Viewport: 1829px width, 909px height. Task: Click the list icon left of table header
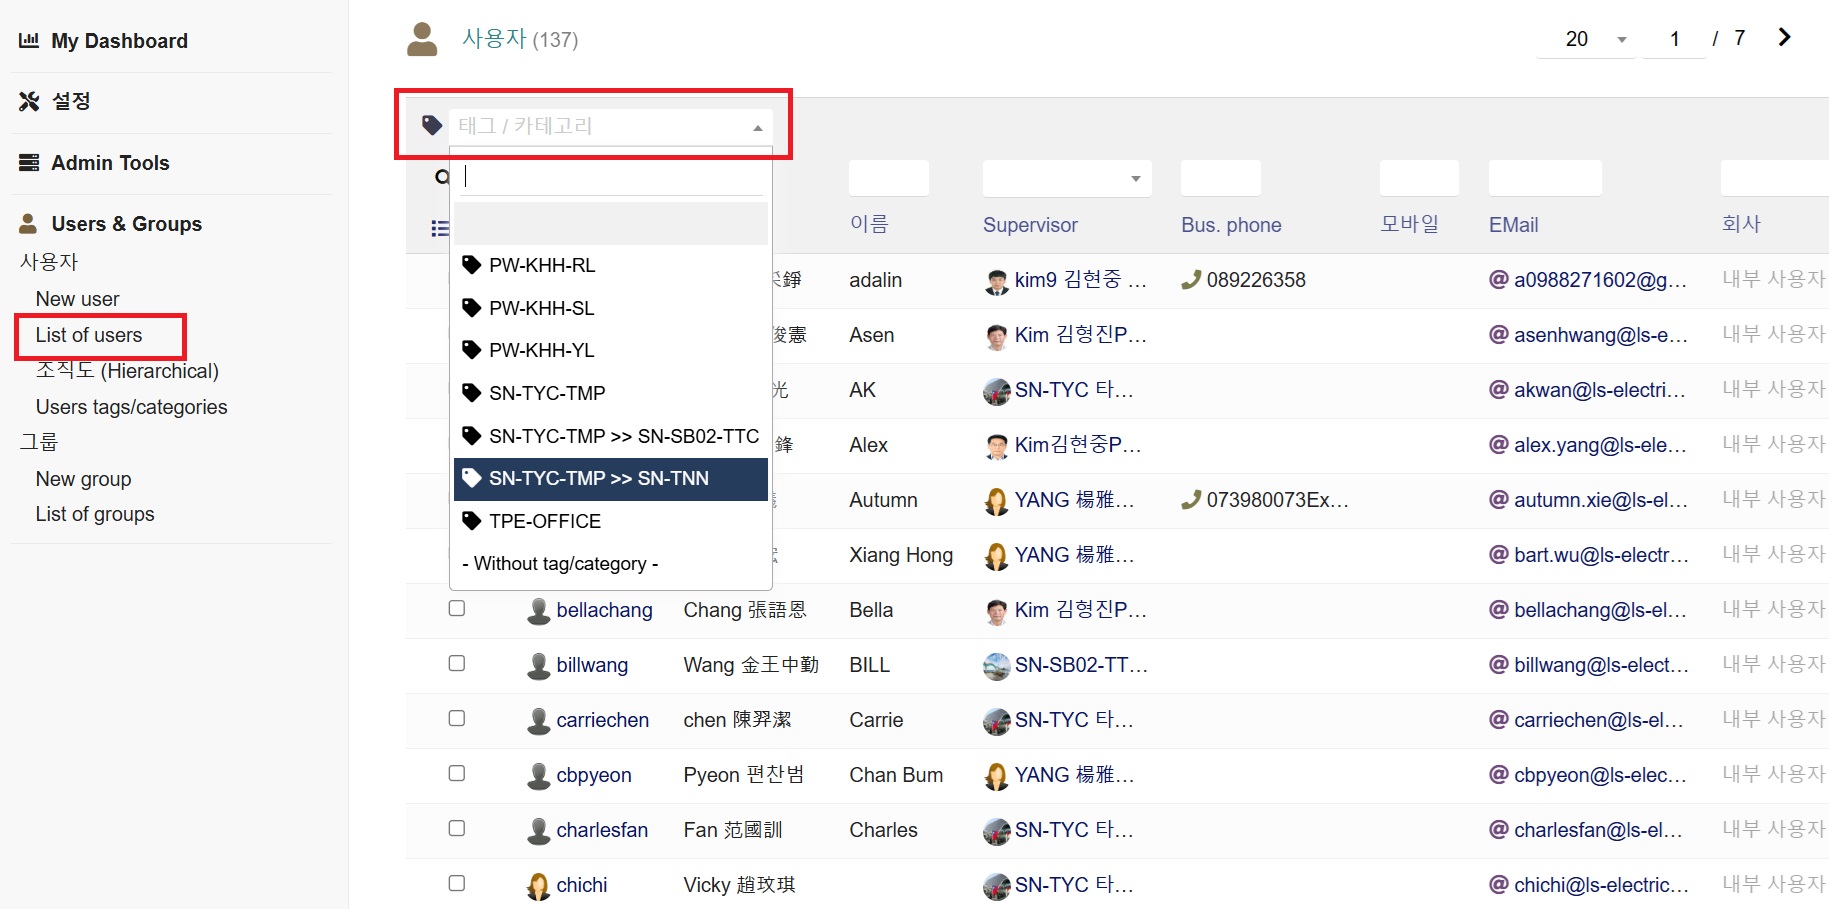tap(439, 228)
